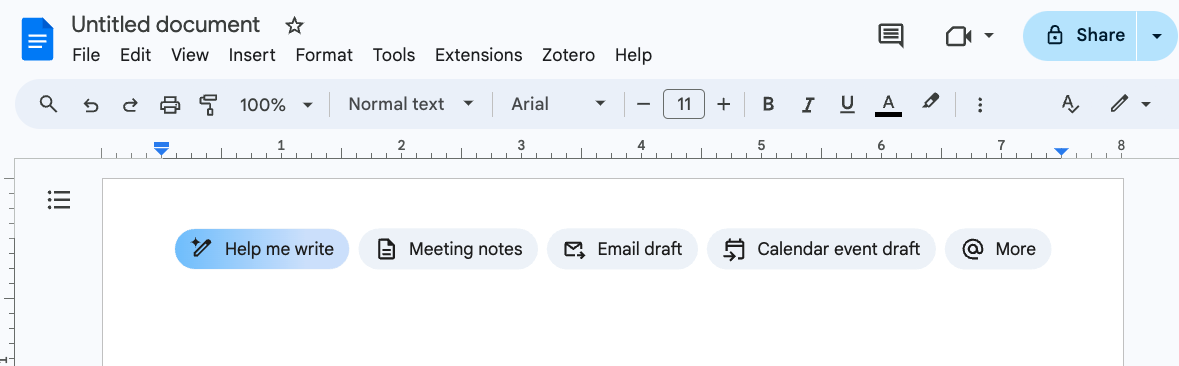1179x366 pixels.
Task: Click the search menus magnifier icon
Action: [x=48, y=104]
